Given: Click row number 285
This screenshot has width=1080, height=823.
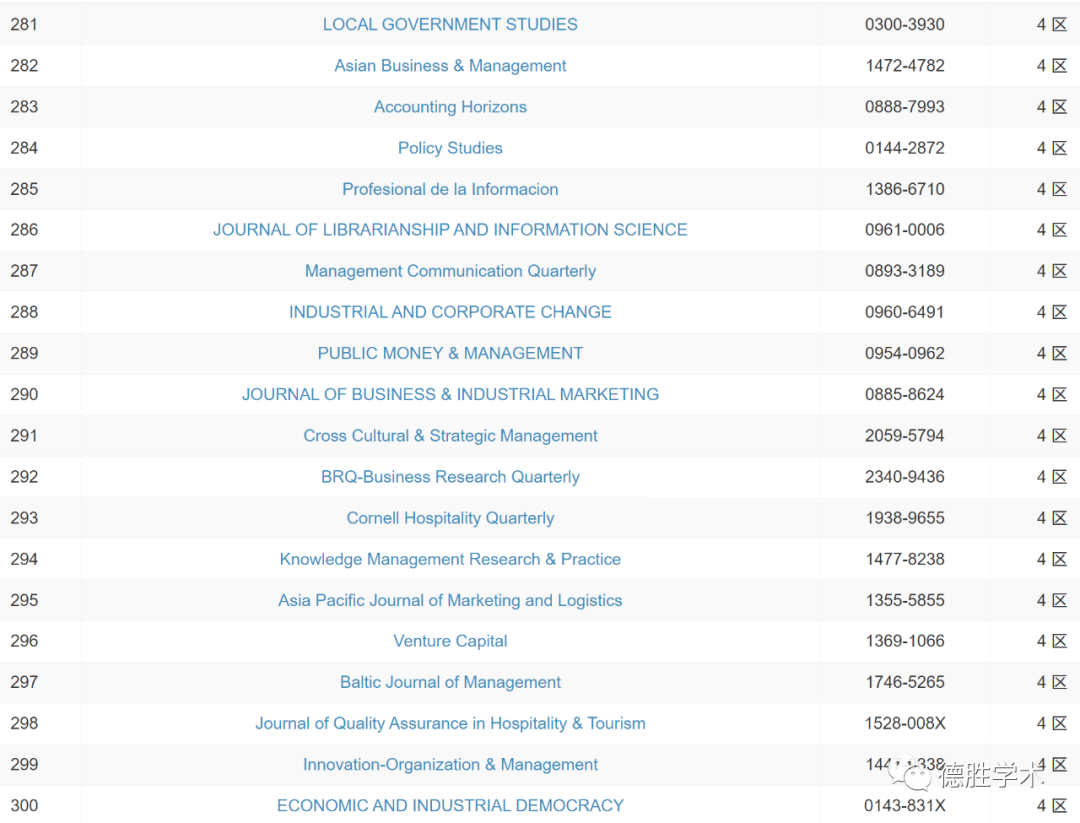Looking at the screenshot, I should click(24, 189).
